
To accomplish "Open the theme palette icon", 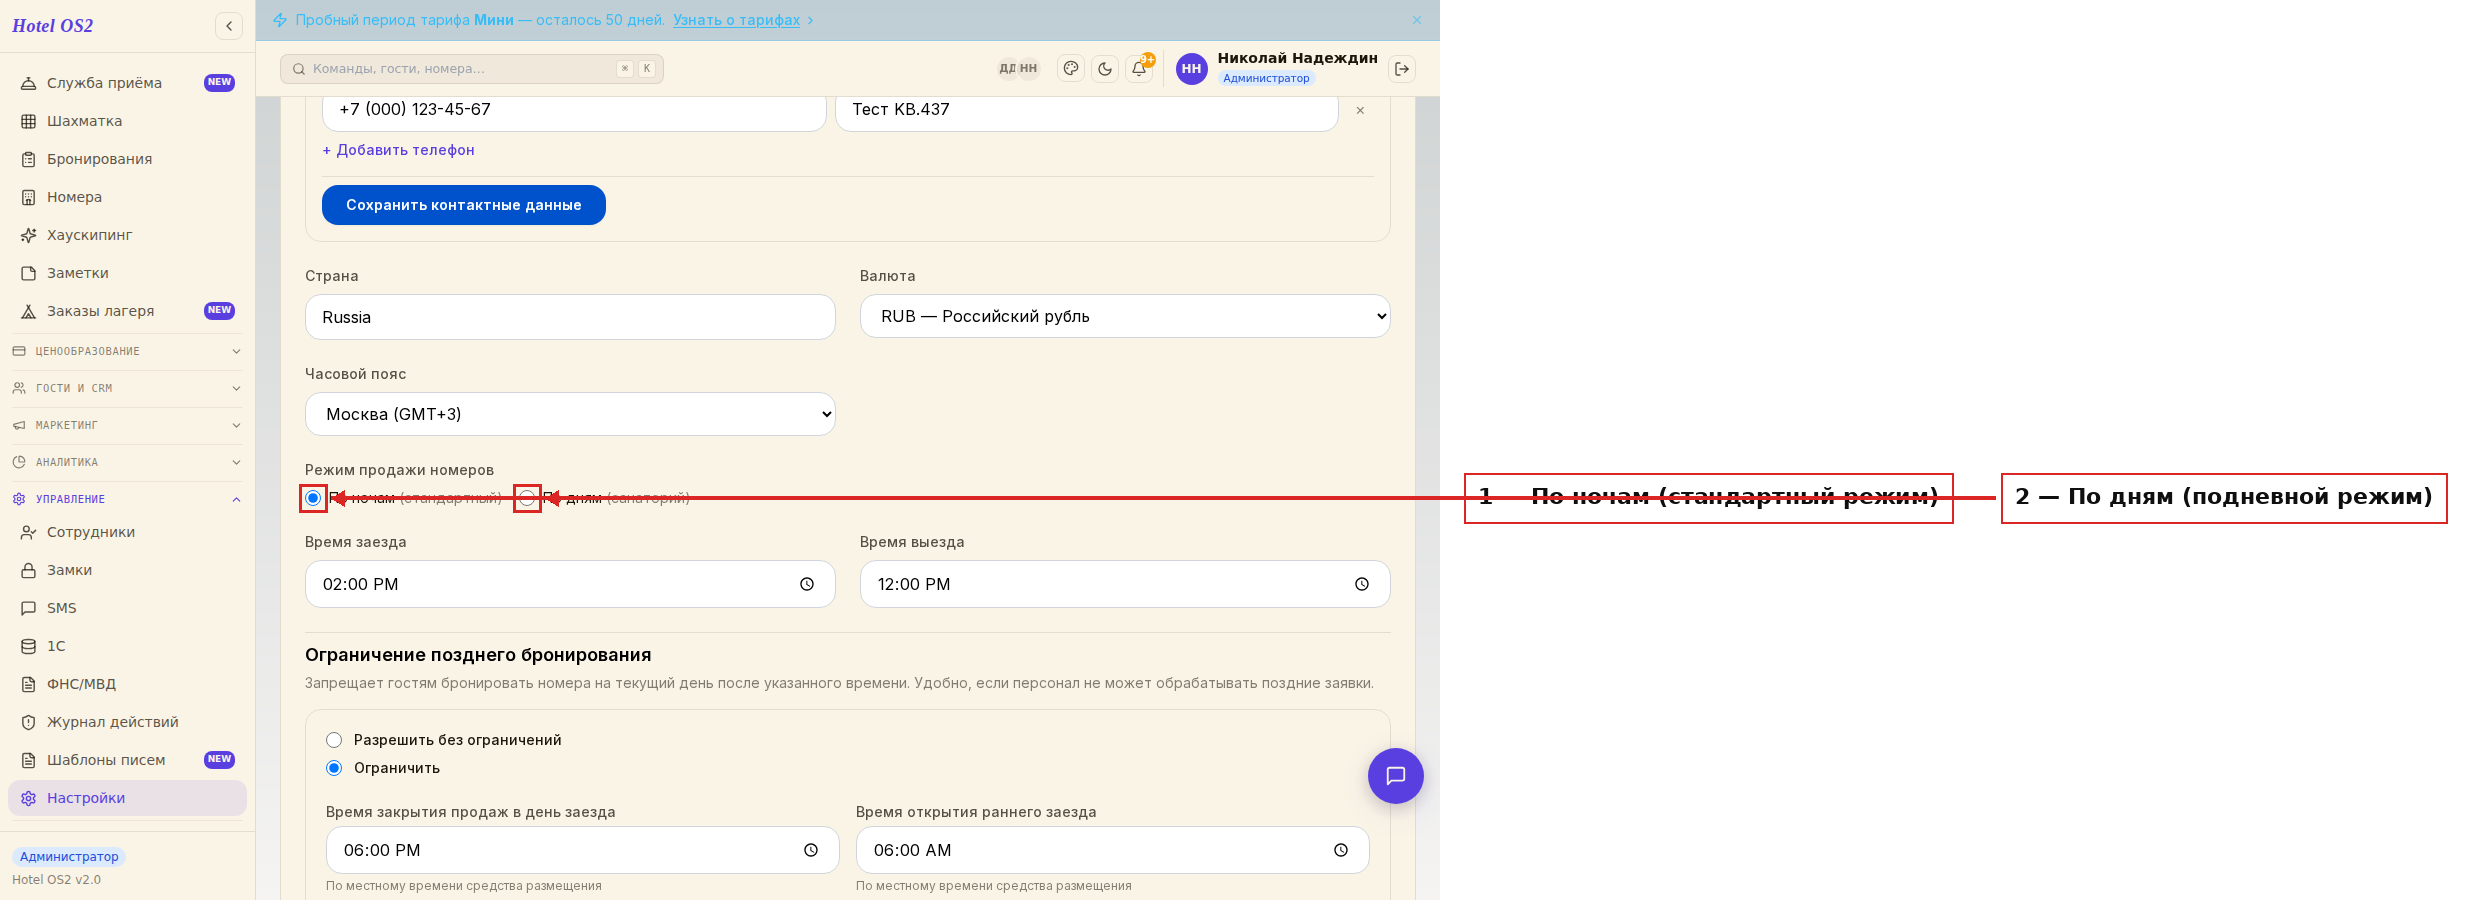I will (x=1071, y=69).
